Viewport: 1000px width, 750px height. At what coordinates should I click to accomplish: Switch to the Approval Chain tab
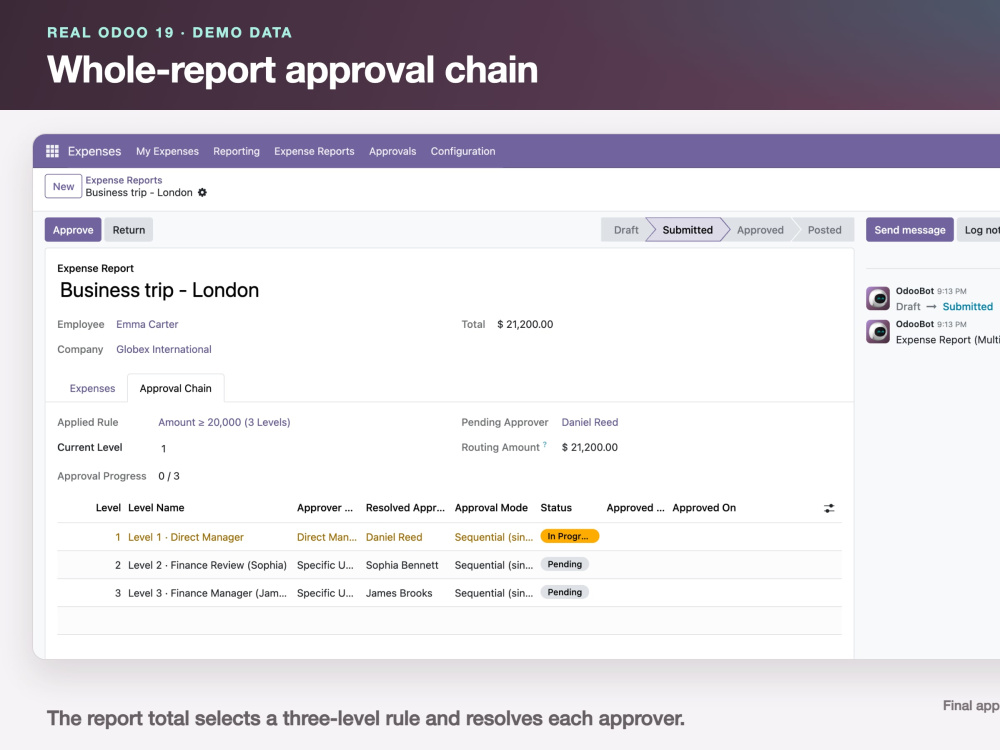pyautogui.click(x=175, y=388)
